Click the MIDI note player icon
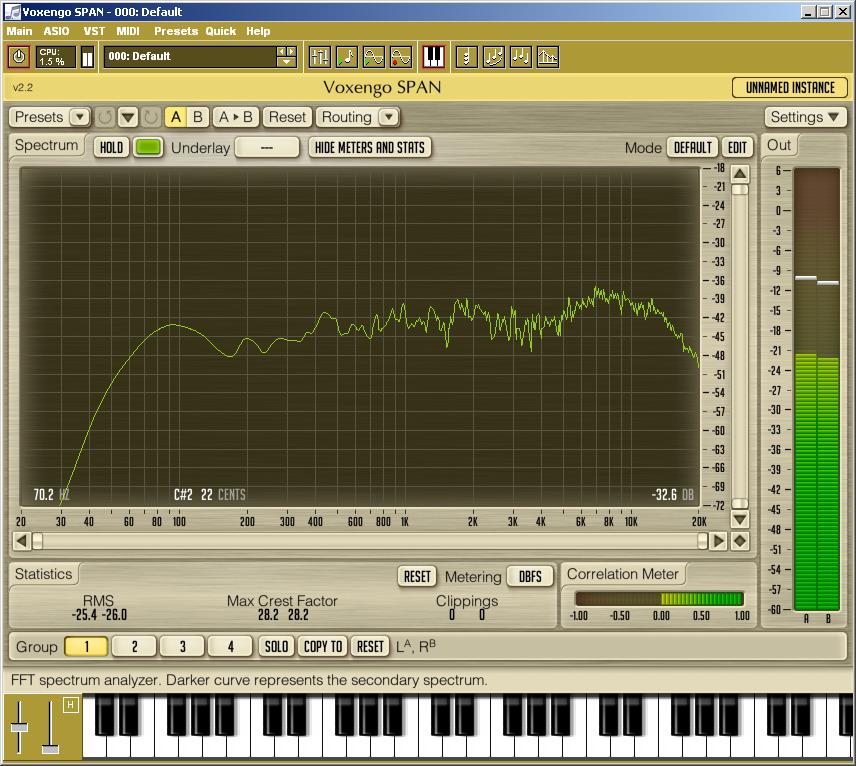Viewport: 856px width, 766px height. point(347,57)
